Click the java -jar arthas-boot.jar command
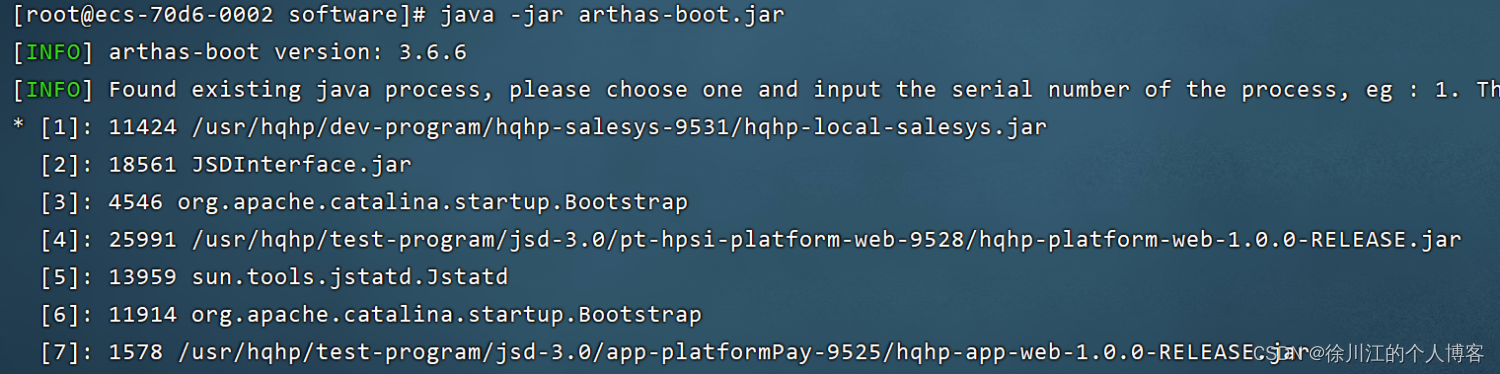Screen dimensions: 1500x374 click(x=612, y=15)
